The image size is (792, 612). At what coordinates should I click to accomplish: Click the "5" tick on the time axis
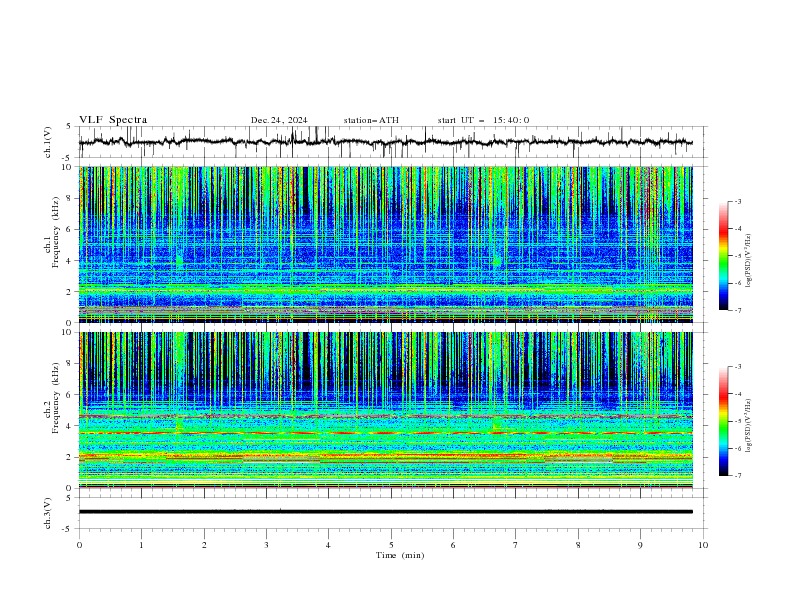(x=391, y=545)
